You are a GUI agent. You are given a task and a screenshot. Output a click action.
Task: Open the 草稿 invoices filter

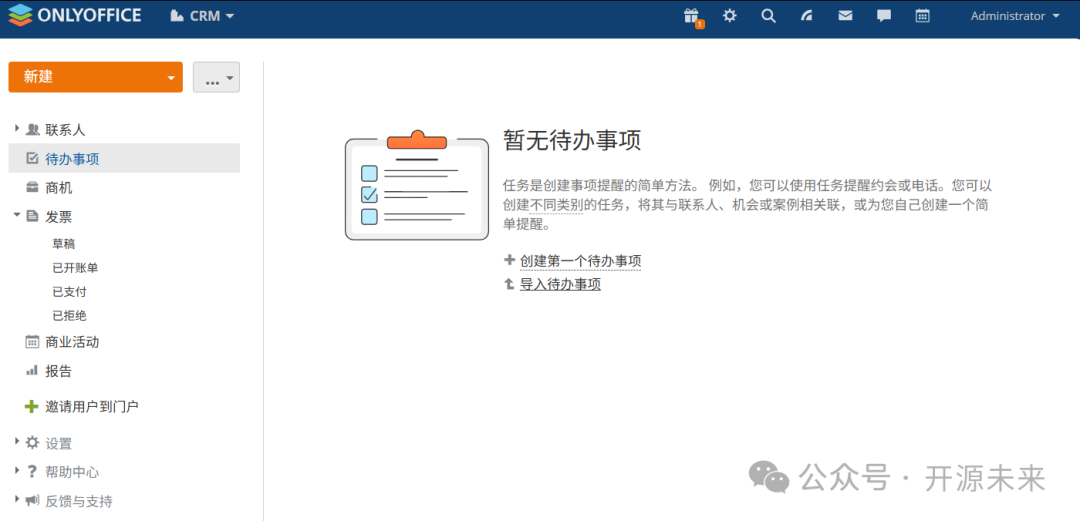click(63, 244)
